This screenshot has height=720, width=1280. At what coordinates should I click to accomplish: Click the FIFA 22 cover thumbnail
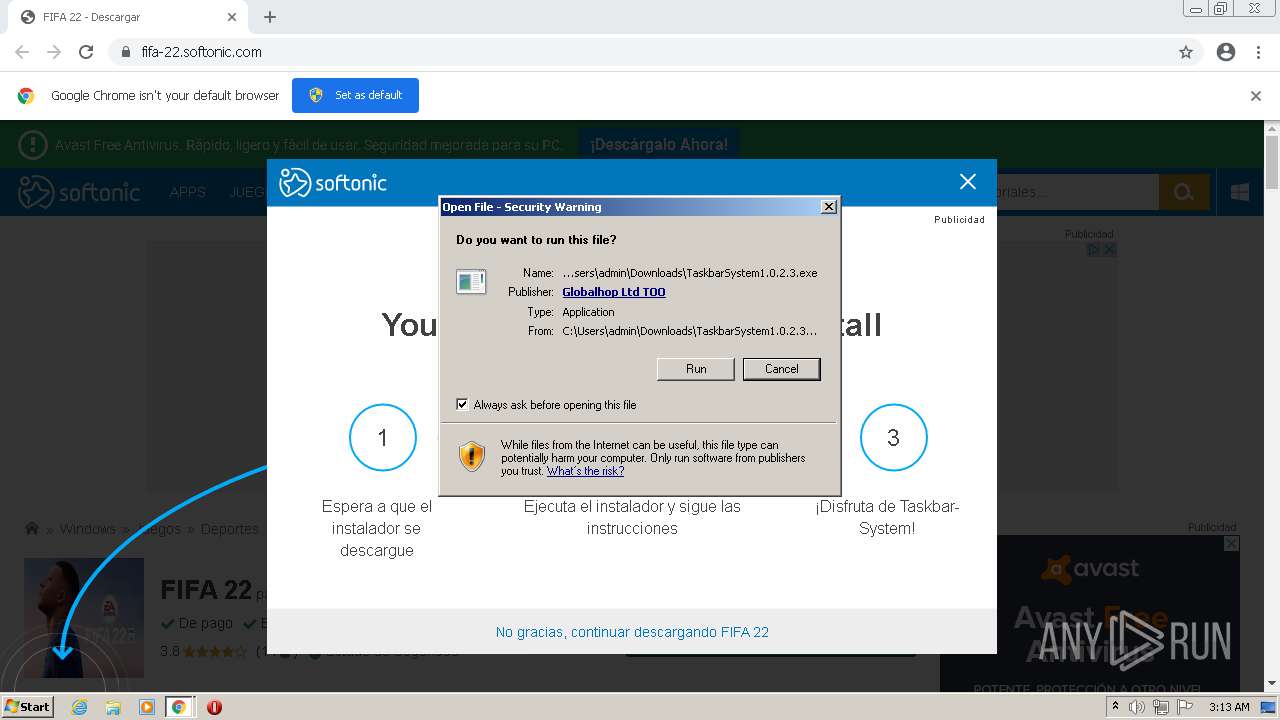[x=84, y=617]
